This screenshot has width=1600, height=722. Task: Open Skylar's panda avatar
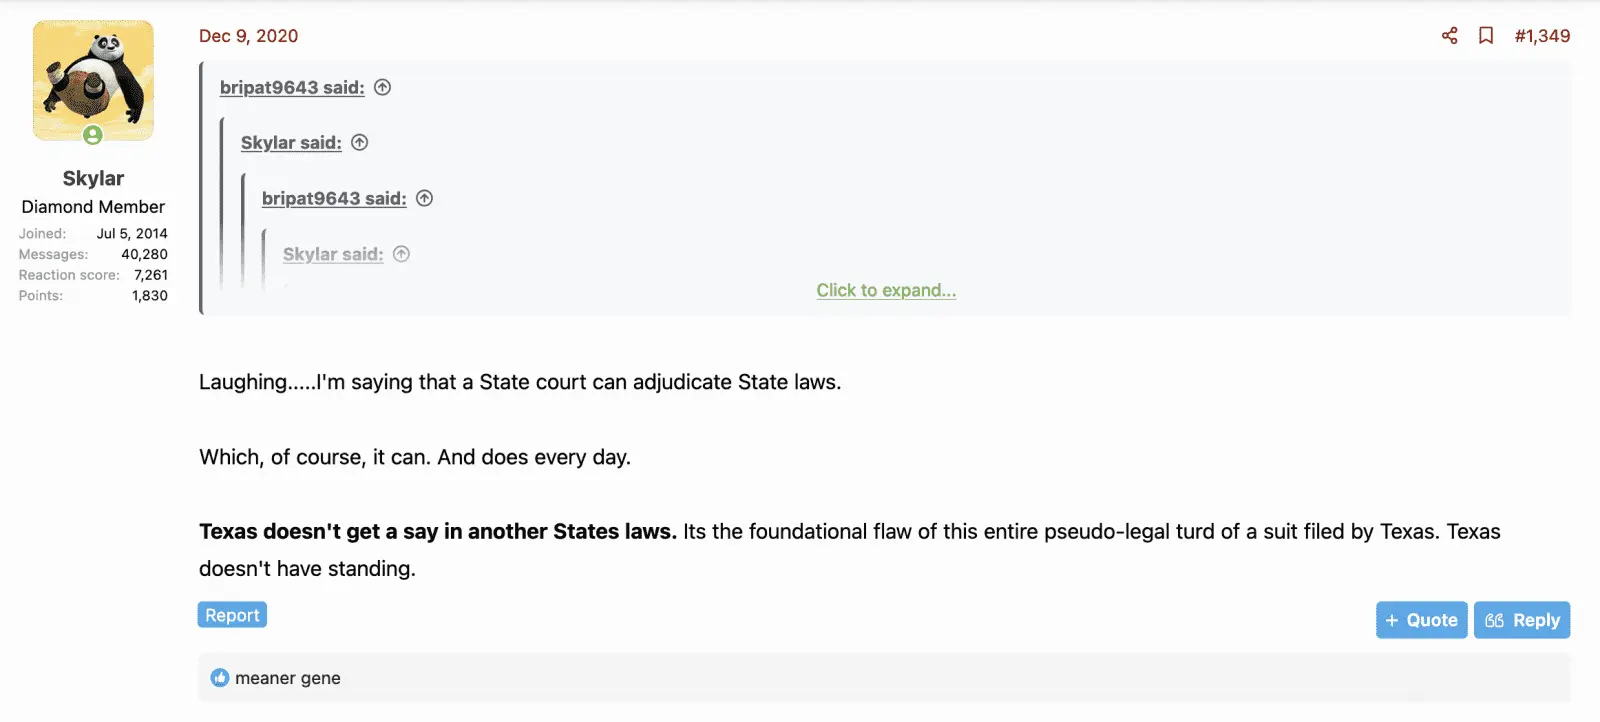pos(93,80)
